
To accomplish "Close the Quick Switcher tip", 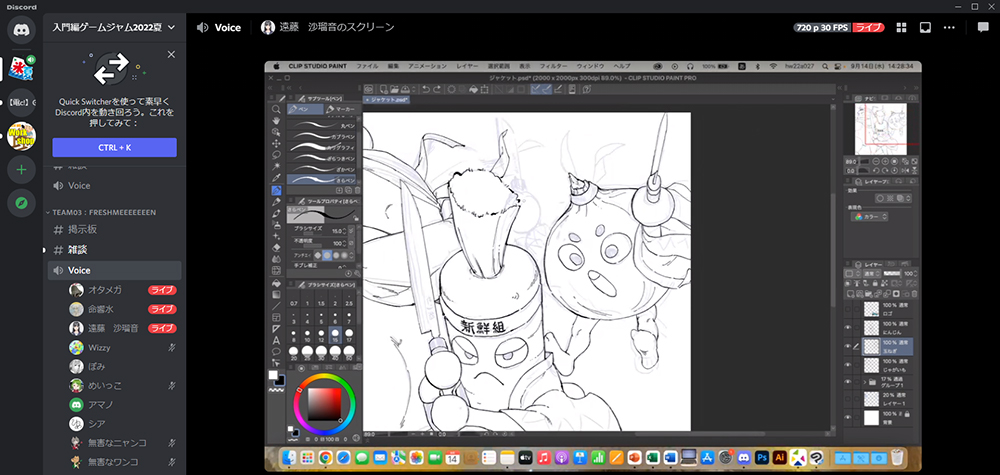I will point(171,55).
